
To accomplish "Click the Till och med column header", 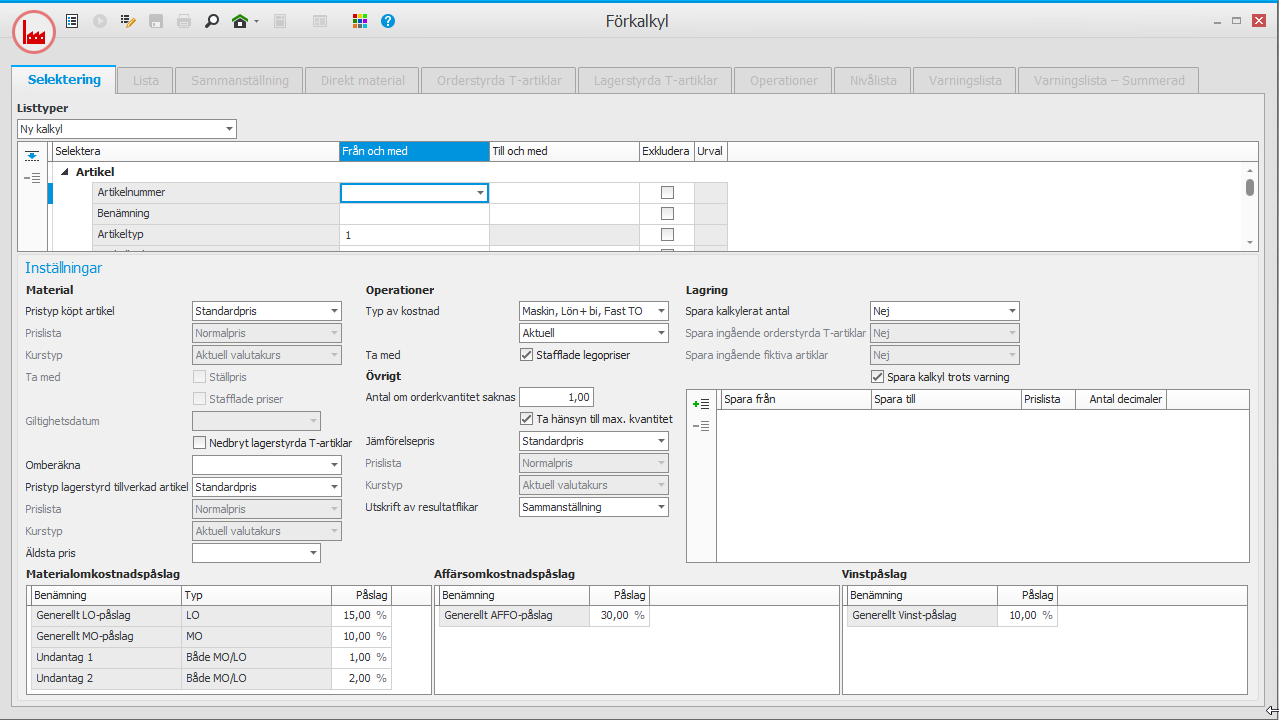I will (564, 151).
